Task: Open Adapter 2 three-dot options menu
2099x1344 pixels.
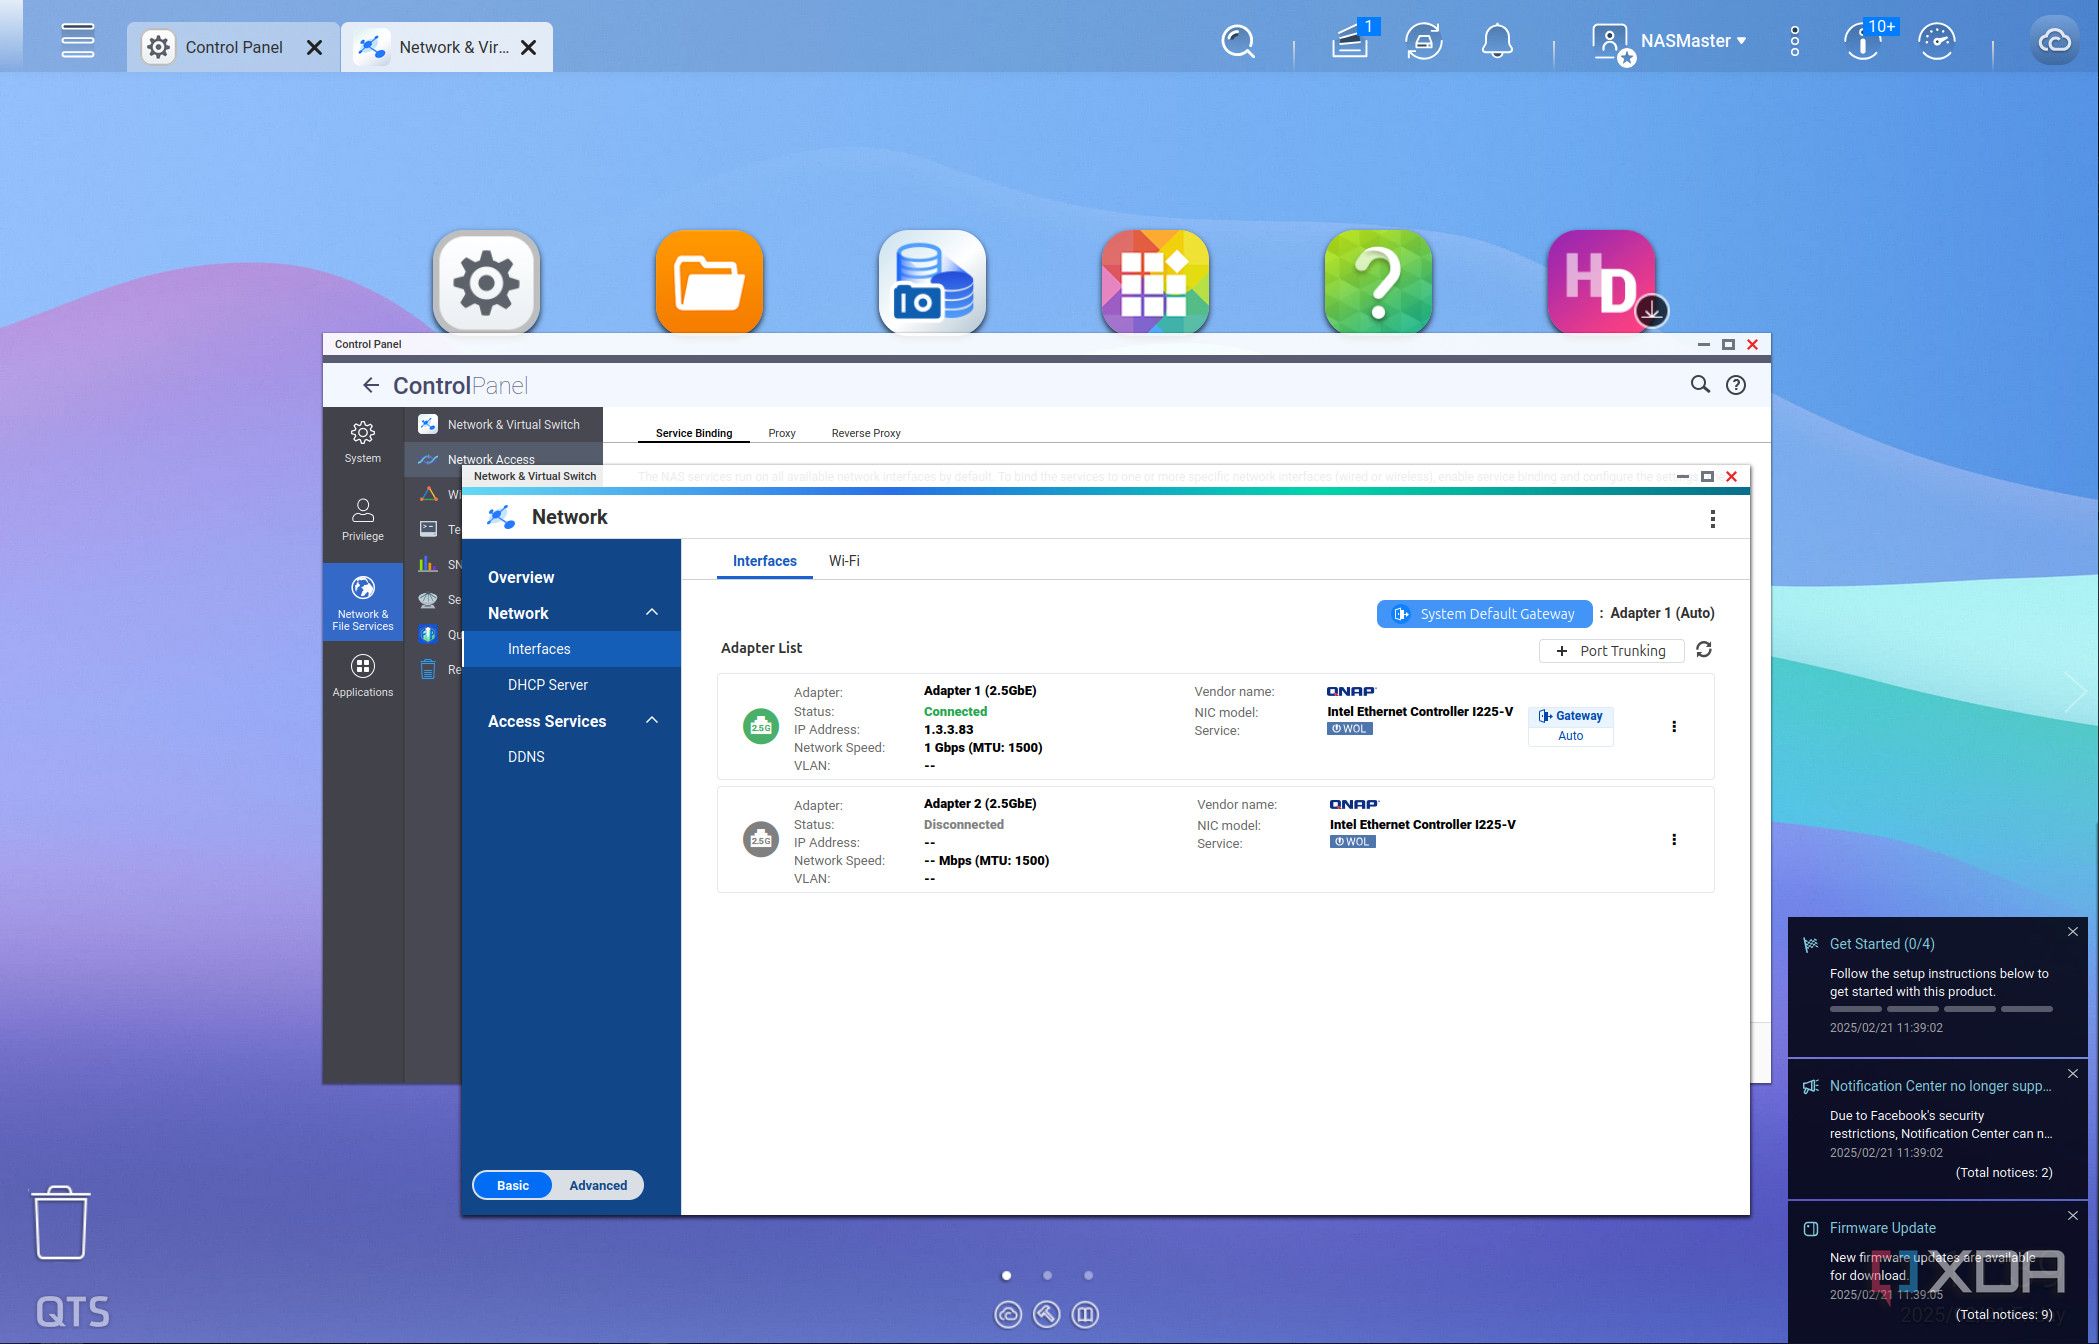Action: tap(1674, 840)
